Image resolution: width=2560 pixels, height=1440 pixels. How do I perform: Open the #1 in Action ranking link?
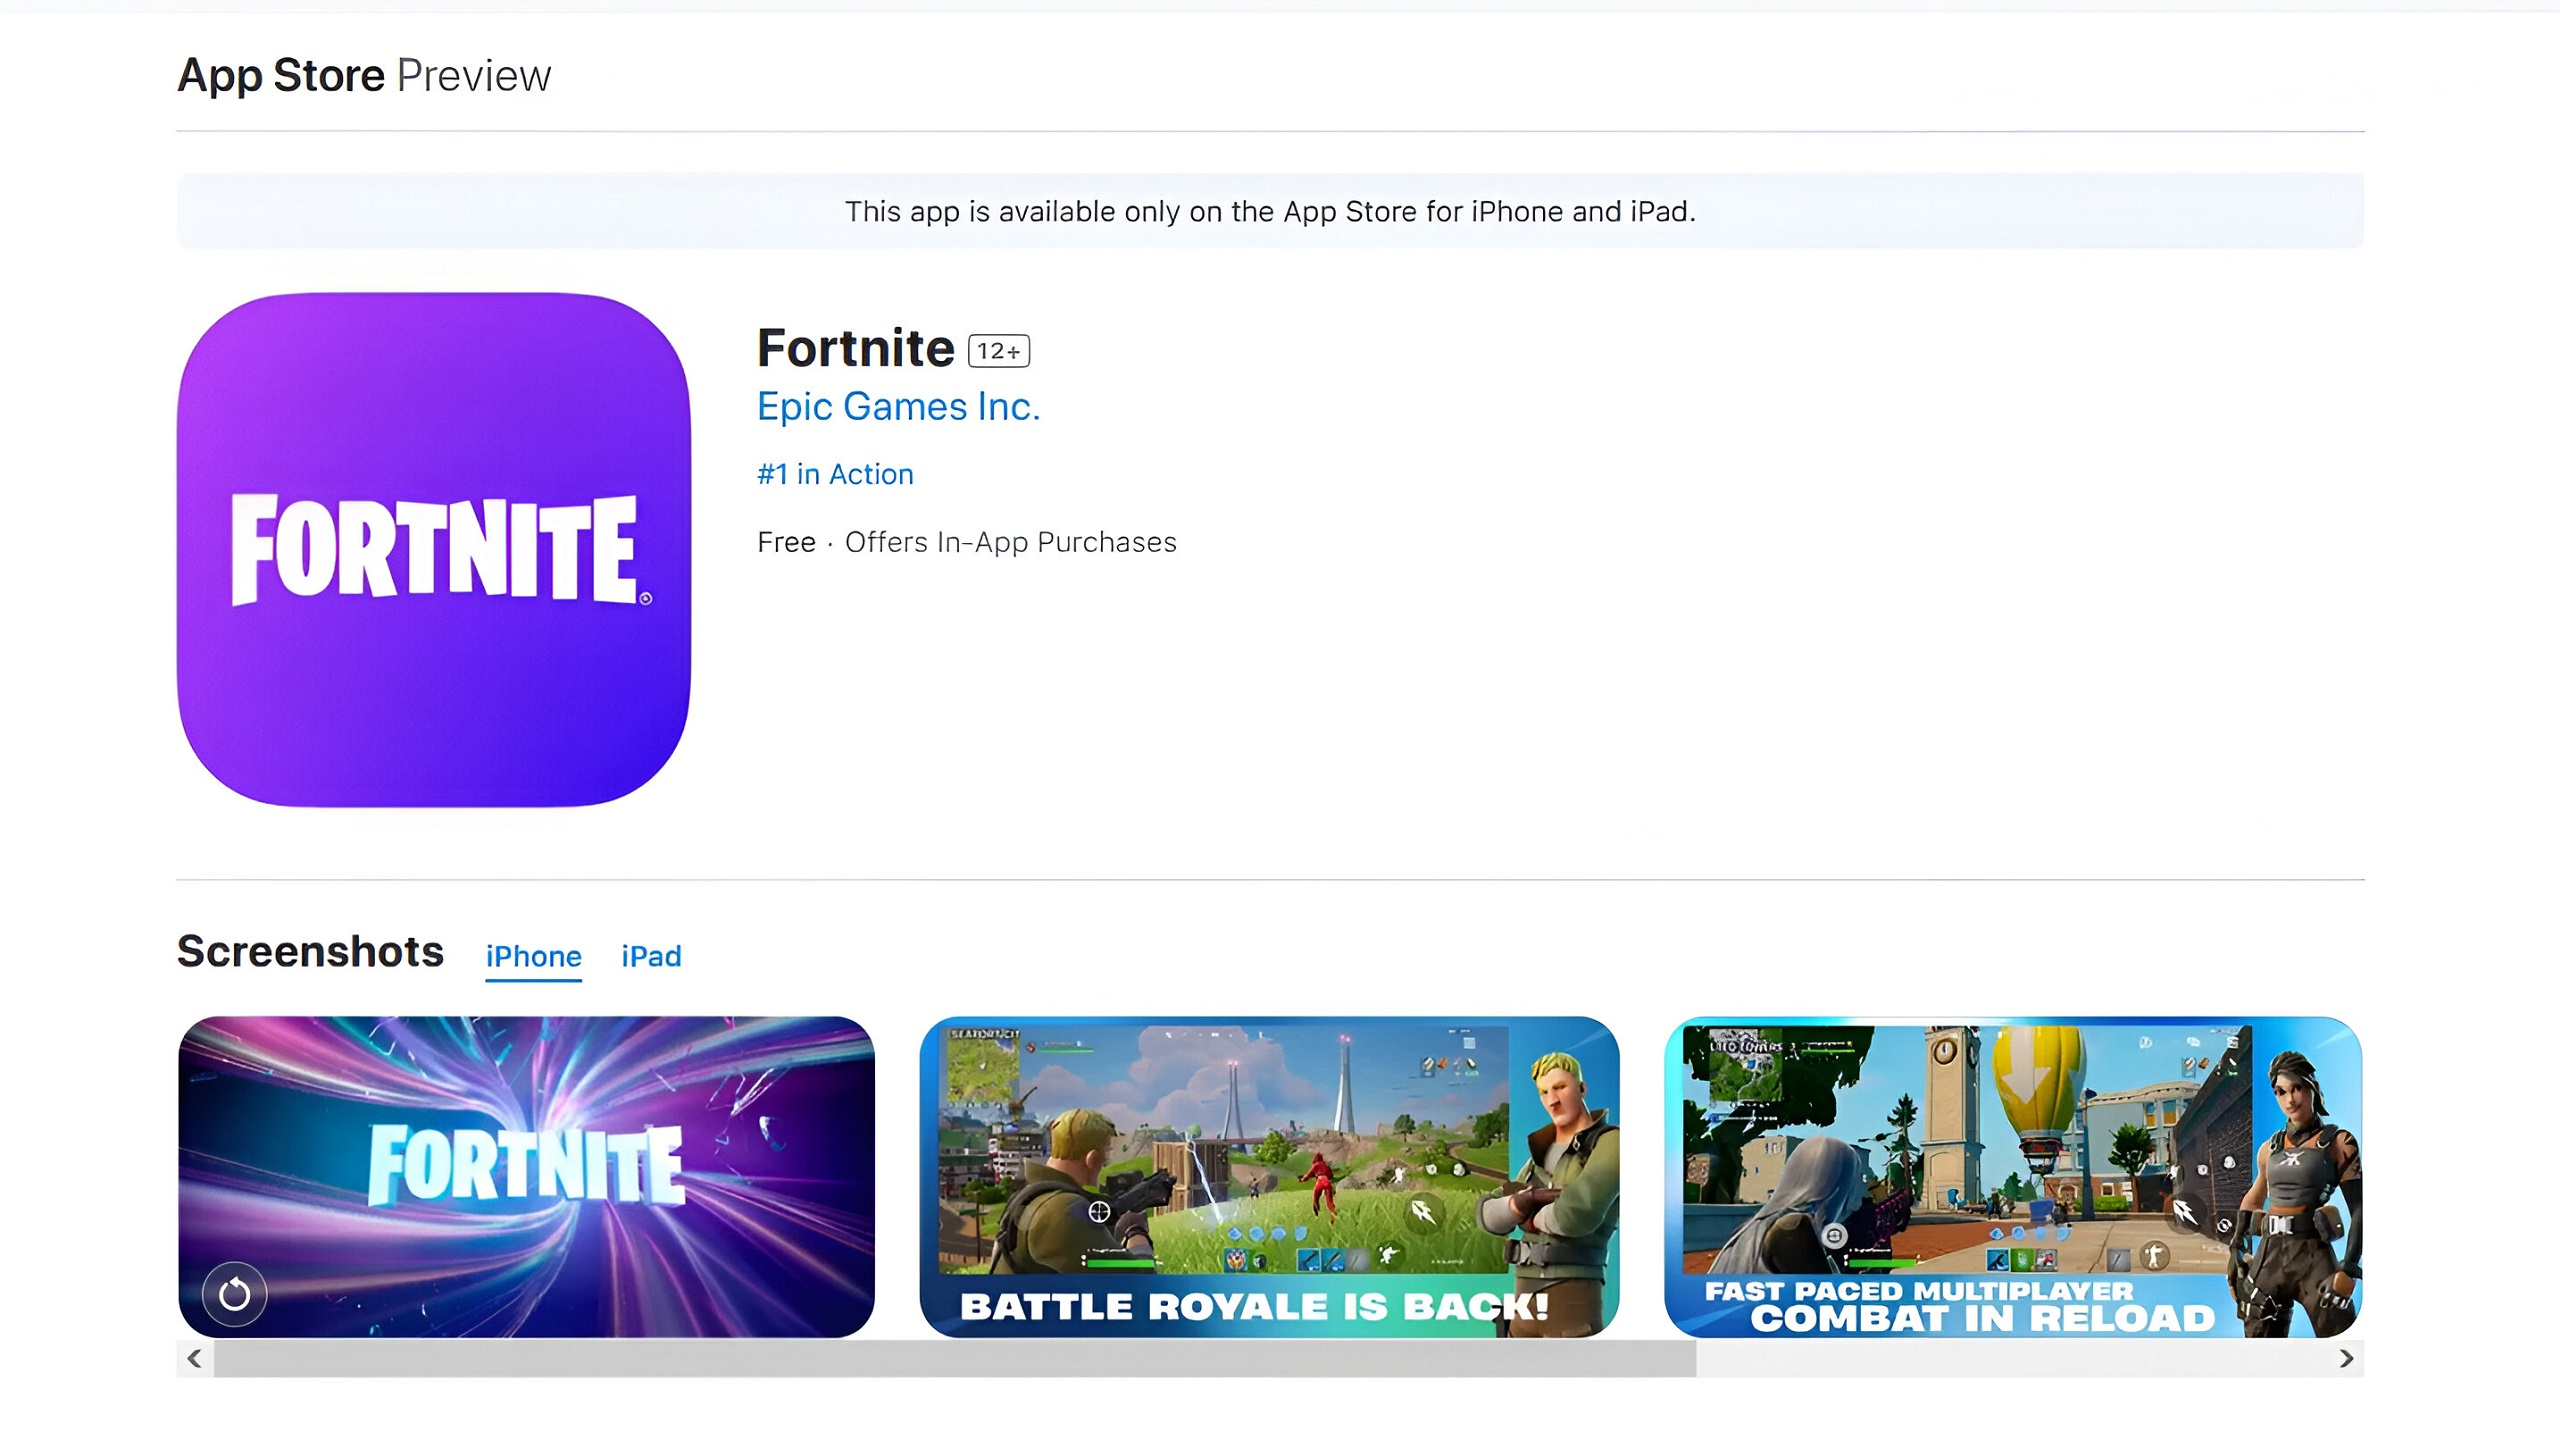(835, 474)
